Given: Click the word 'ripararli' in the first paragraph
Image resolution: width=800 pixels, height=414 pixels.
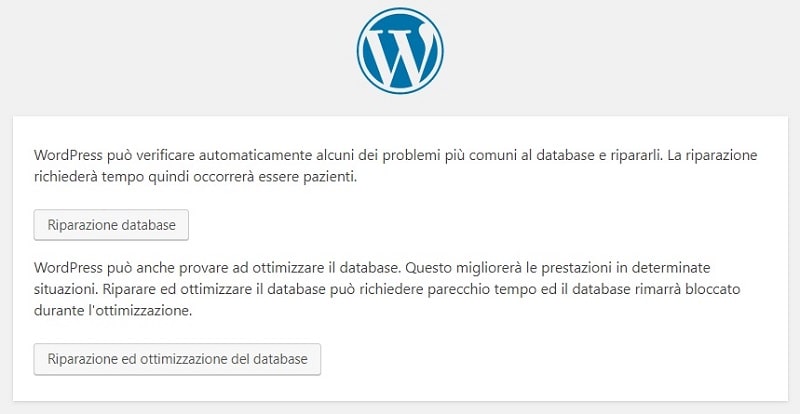Looking at the screenshot, I should [x=630, y=156].
